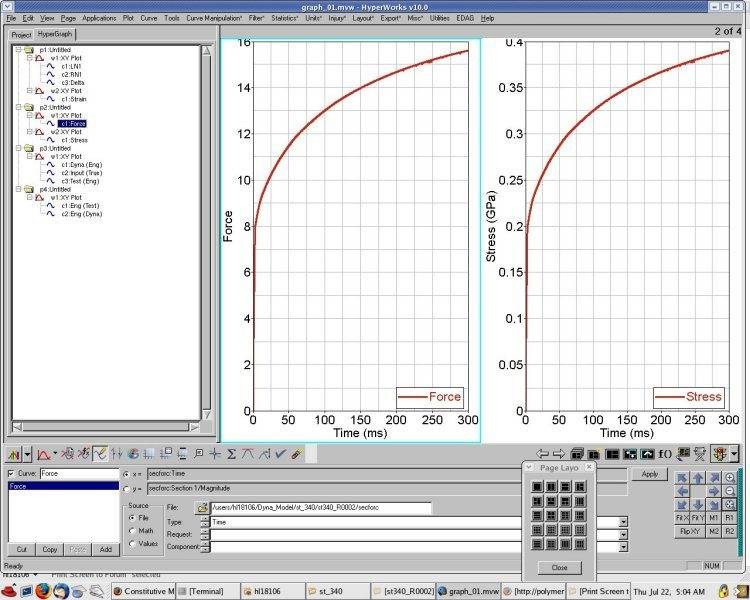The image size is (750, 600).
Task: Click the Fit X button
Action: [682, 518]
